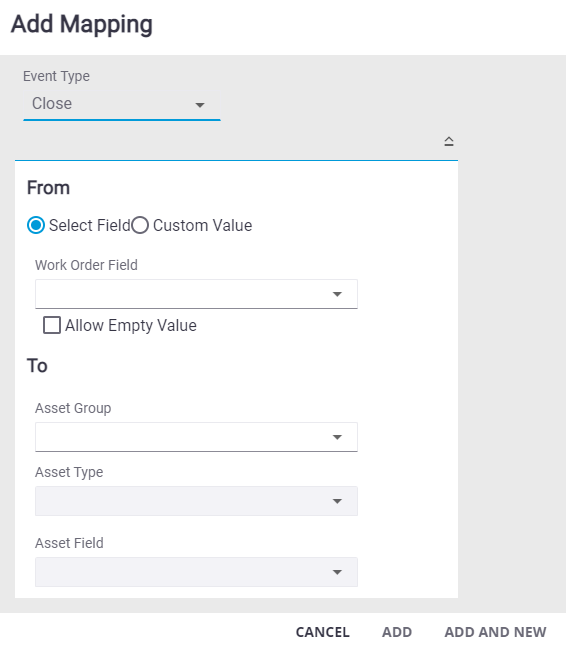Select the Select Field radio button
The image size is (566, 647).
[36, 225]
